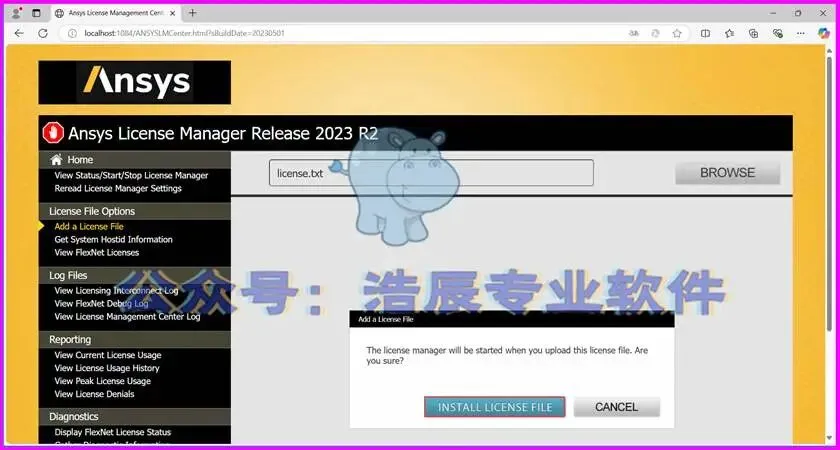Click the Ansys License Manager Release title

tap(223, 133)
